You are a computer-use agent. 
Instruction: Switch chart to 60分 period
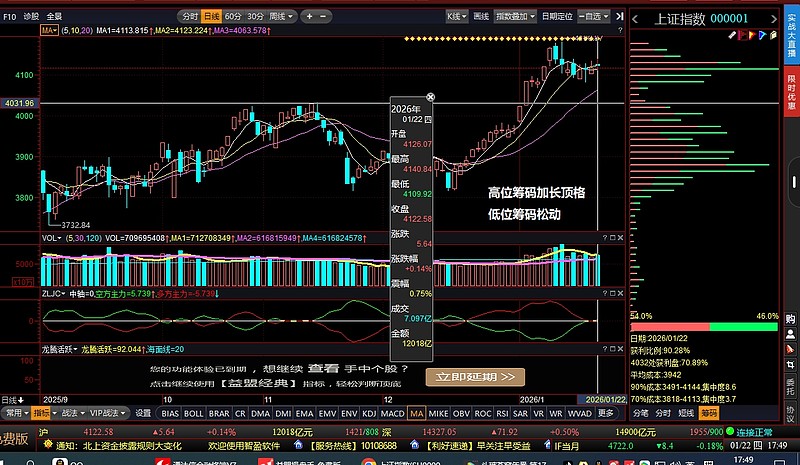[x=233, y=17]
